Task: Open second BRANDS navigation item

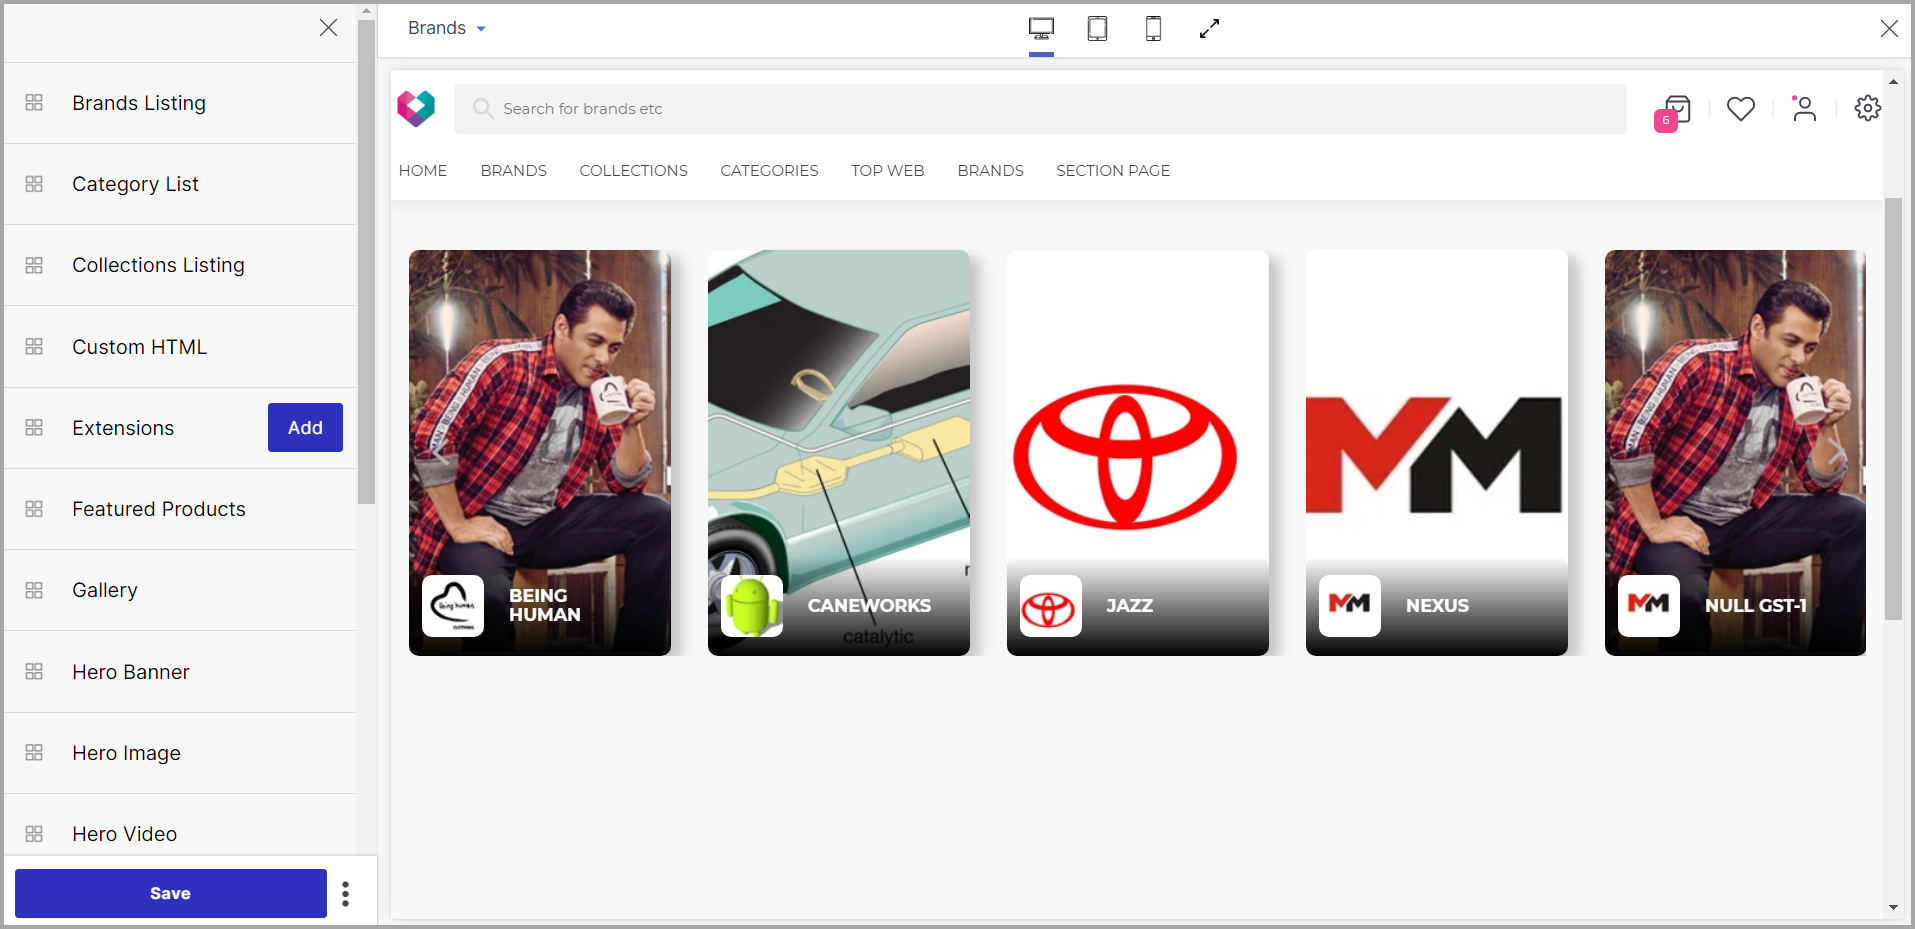Action: click(990, 171)
